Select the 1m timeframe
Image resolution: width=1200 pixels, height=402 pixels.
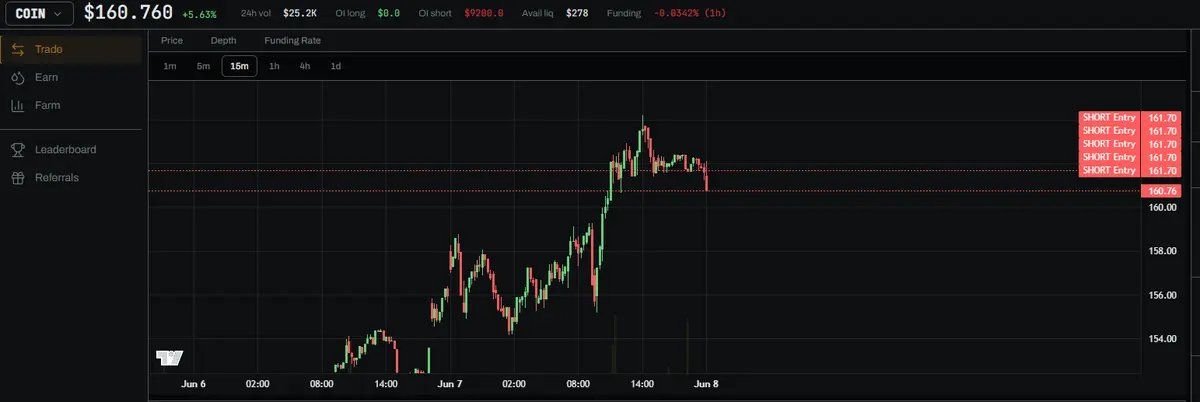click(170, 66)
